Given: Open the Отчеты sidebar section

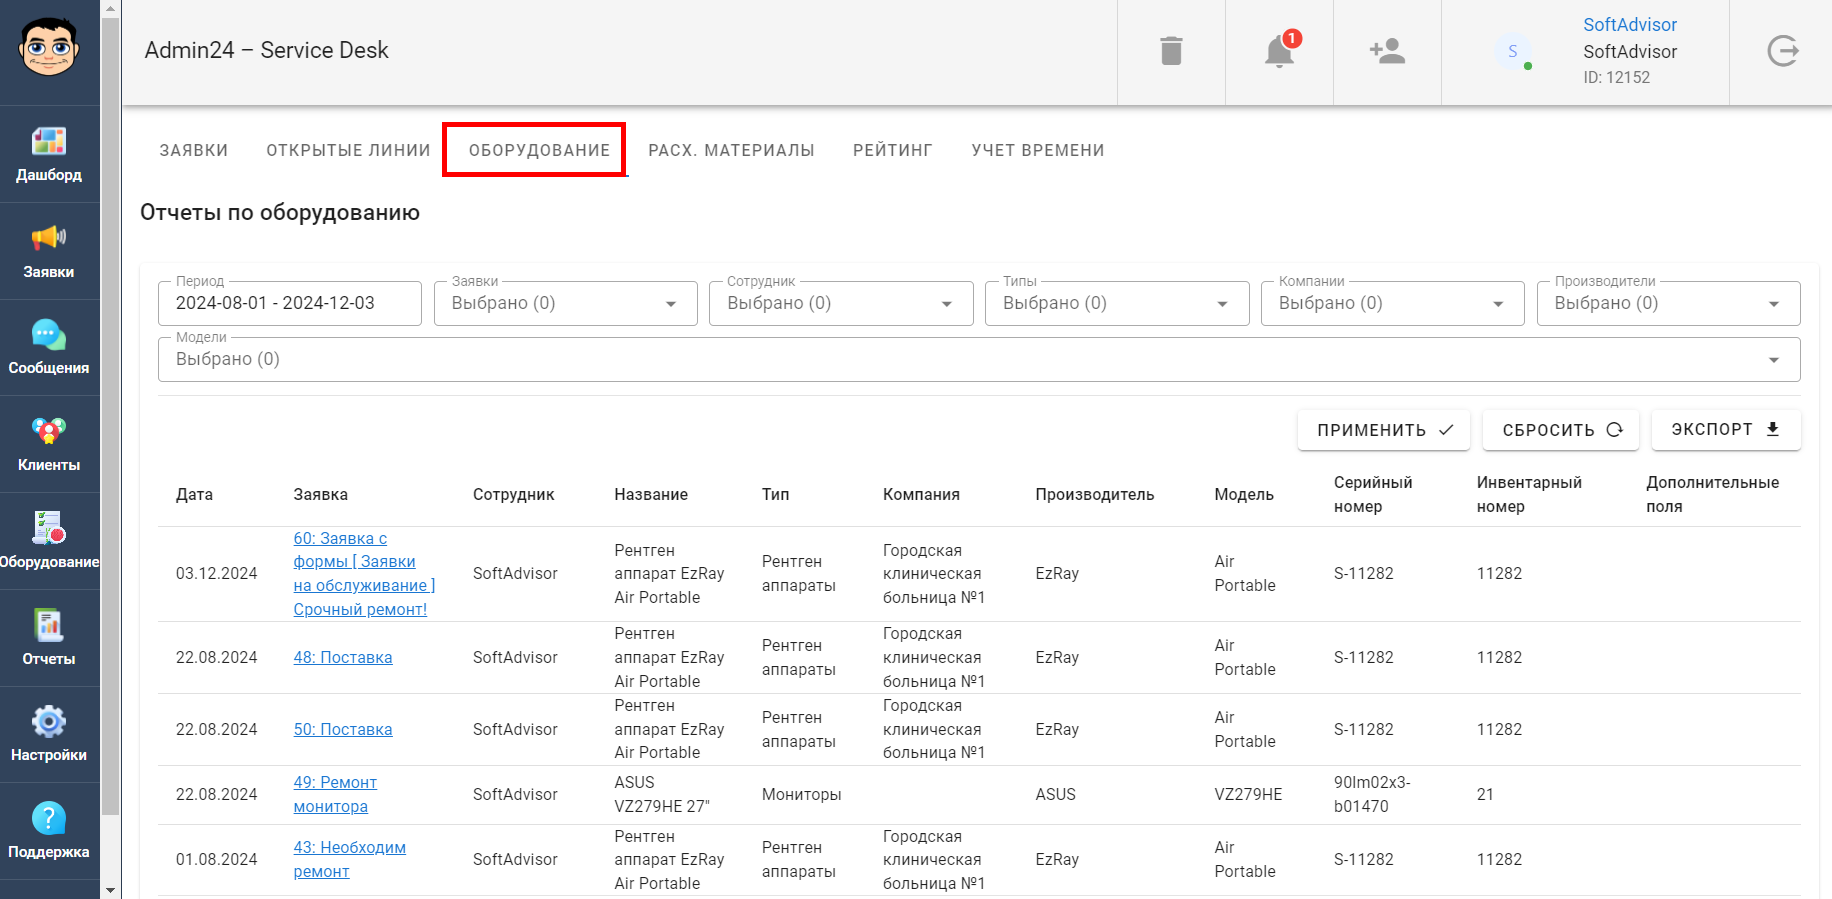Looking at the screenshot, I should coord(49,638).
